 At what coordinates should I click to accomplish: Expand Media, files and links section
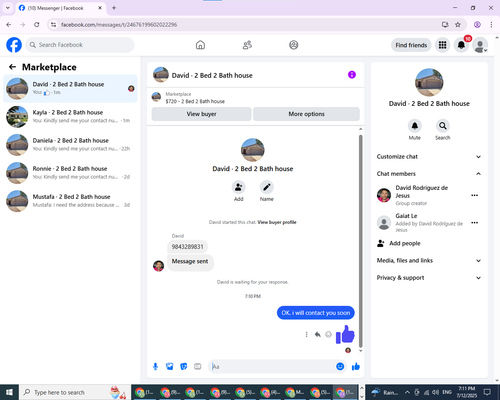coord(429,261)
